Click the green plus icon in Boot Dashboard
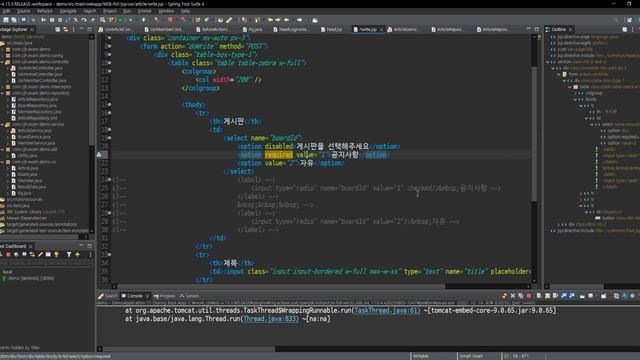640x360 pixels. click(x=77, y=255)
